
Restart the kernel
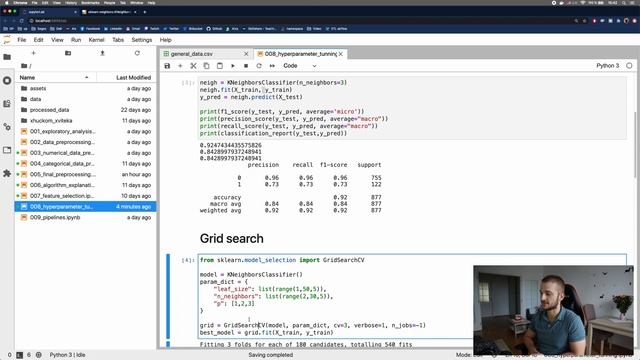click(x=259, y=66)
